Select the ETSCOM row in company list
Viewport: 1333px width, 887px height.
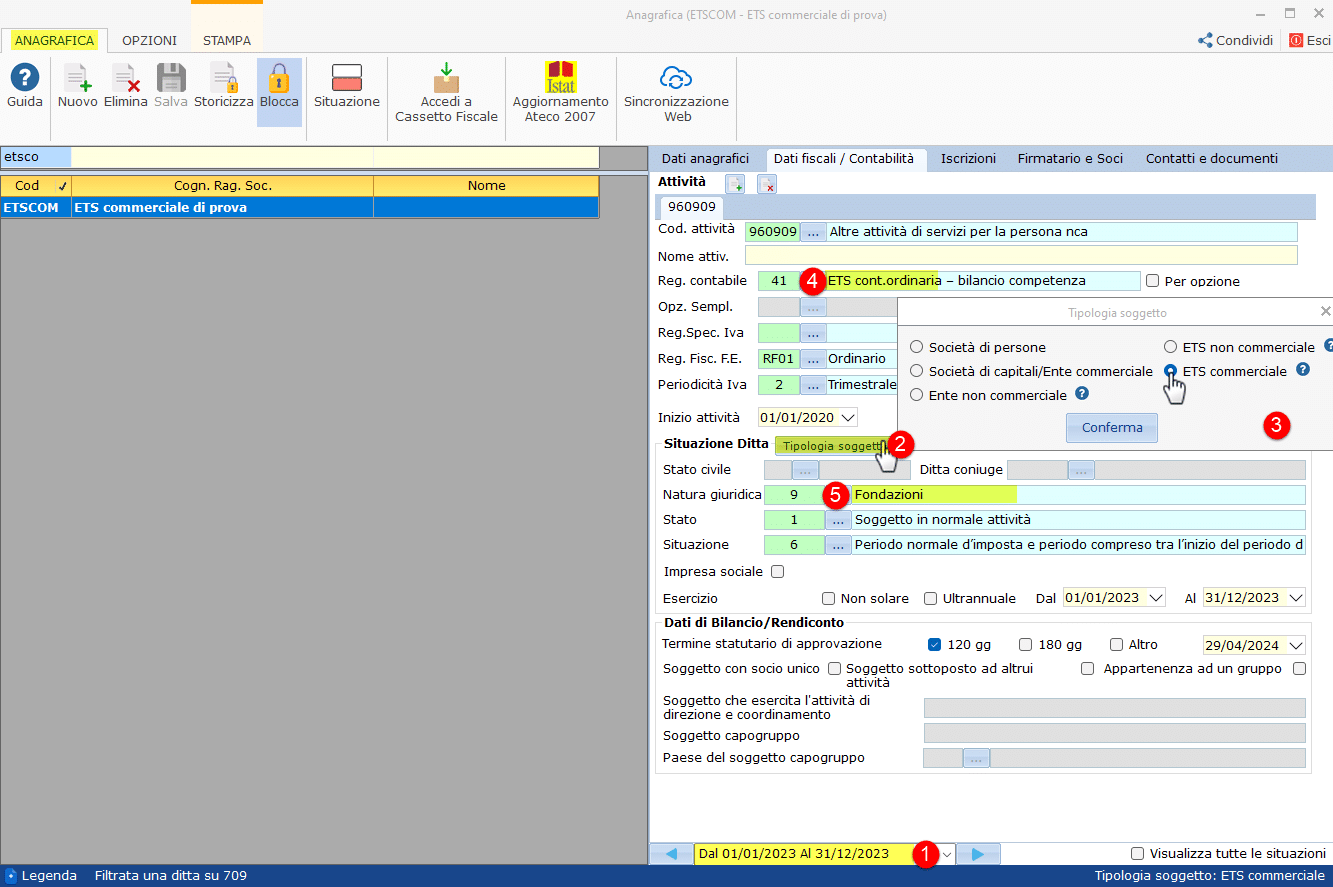pos(300,208)
